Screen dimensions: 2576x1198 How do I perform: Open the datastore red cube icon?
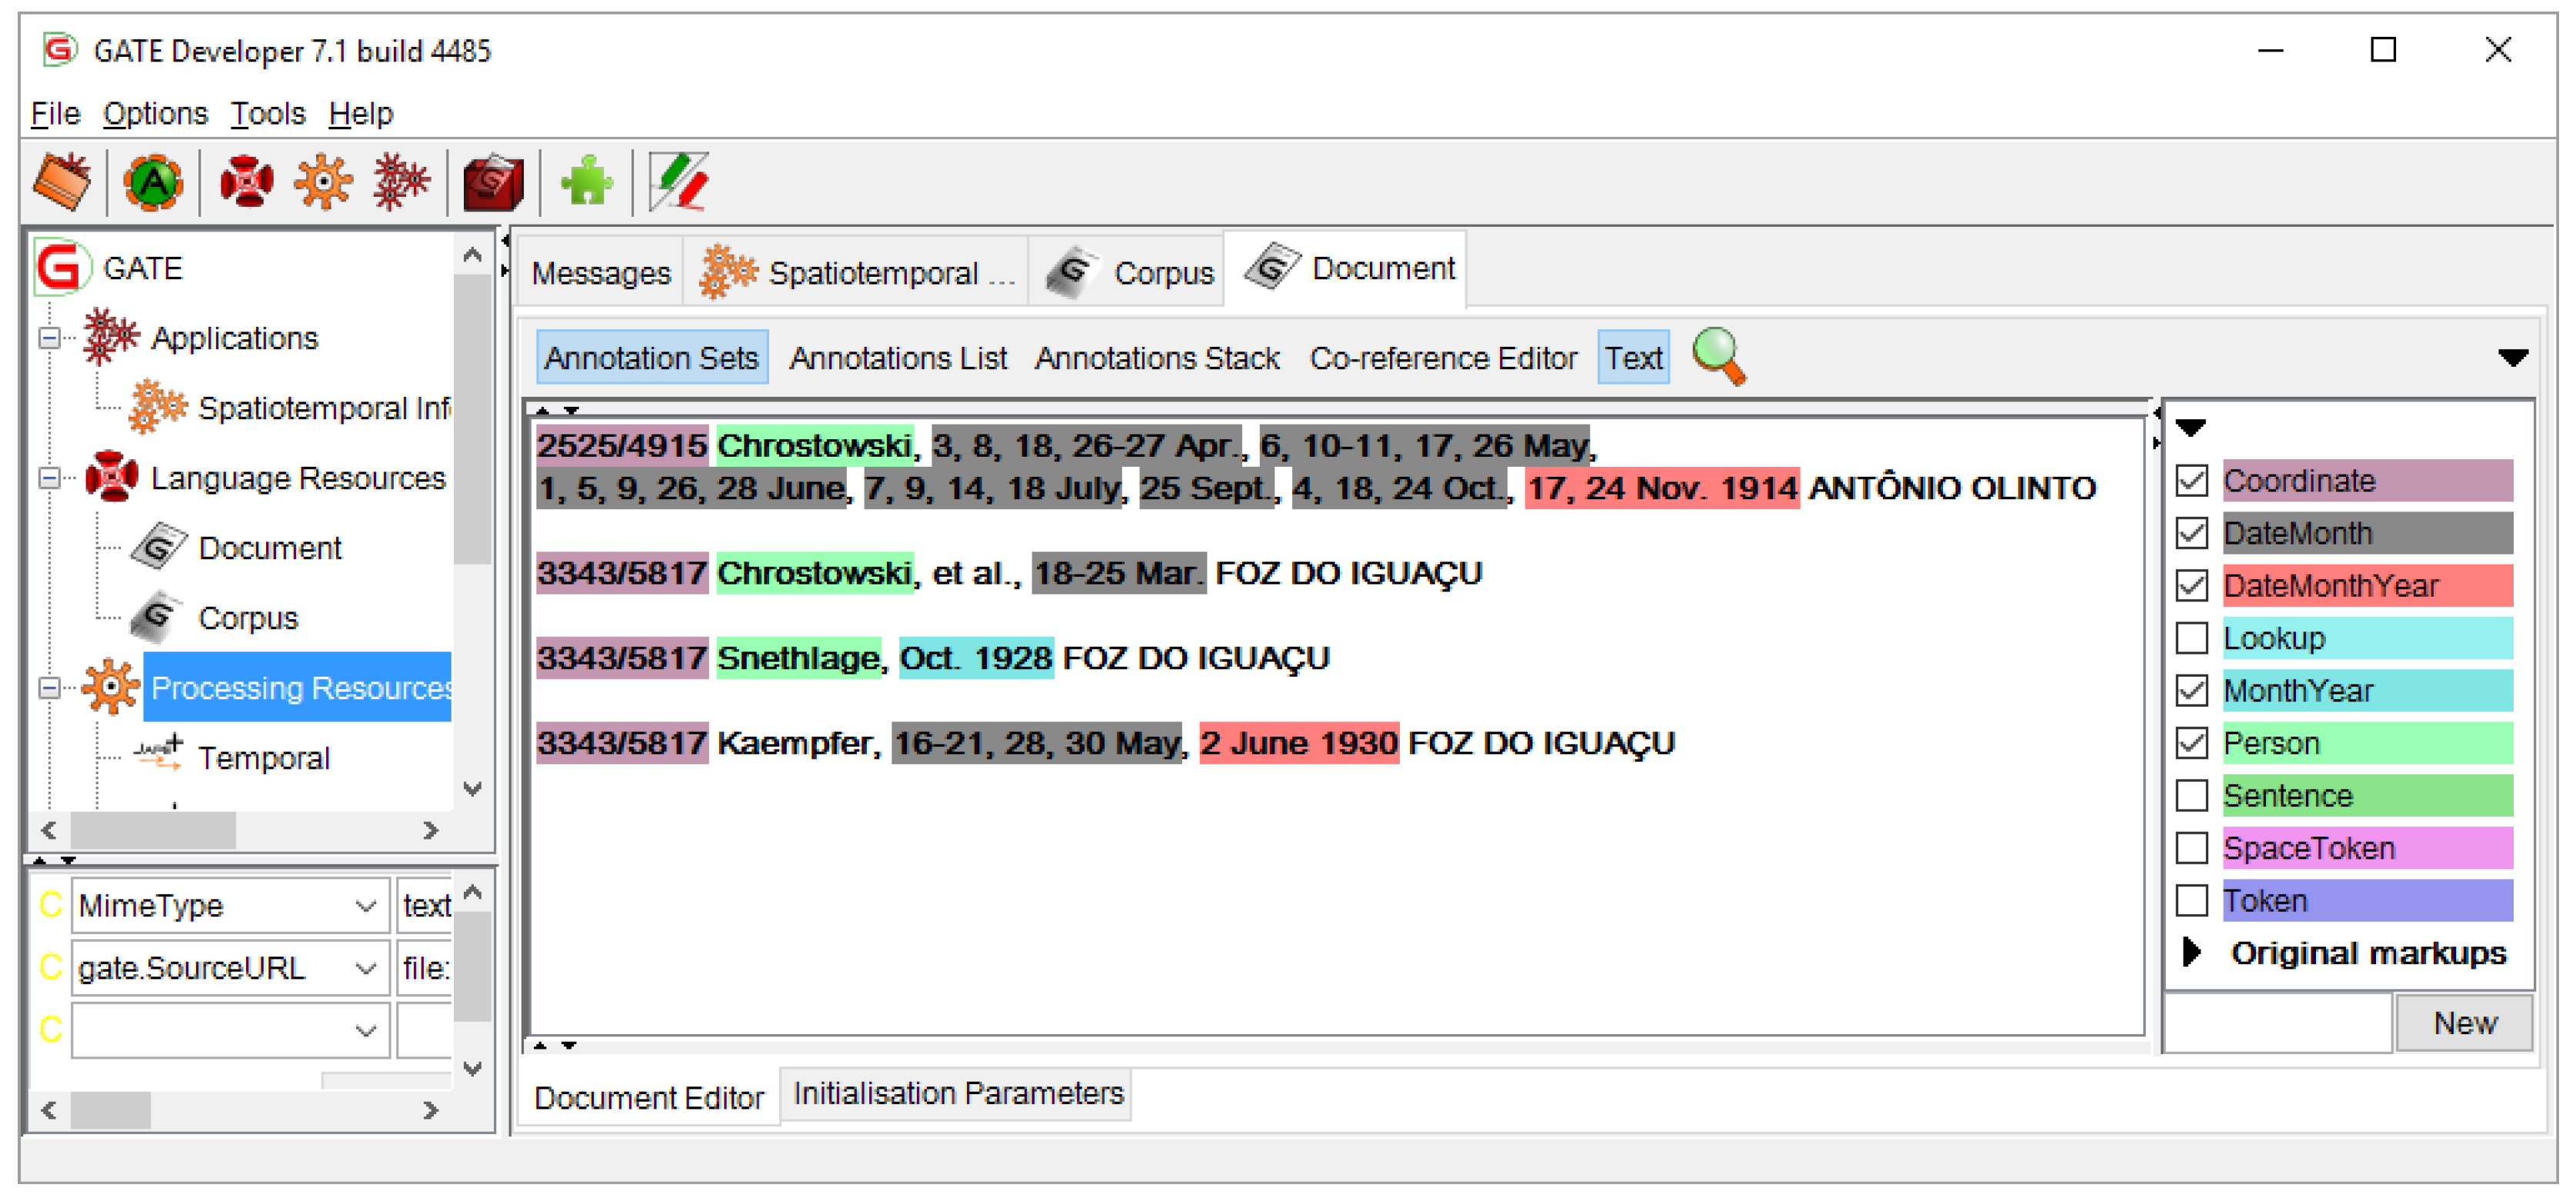(493, 183)
